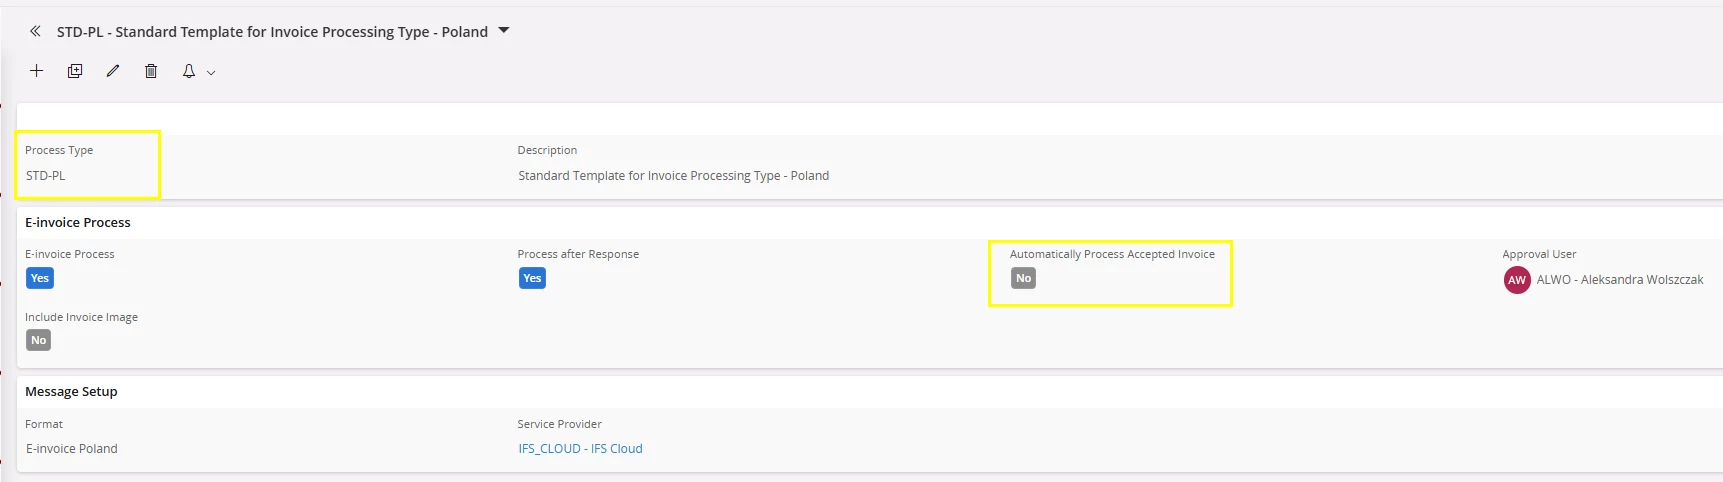
Task: Click the plus icon to add new record
Action: pyautogui.click(x=36, y=71)
